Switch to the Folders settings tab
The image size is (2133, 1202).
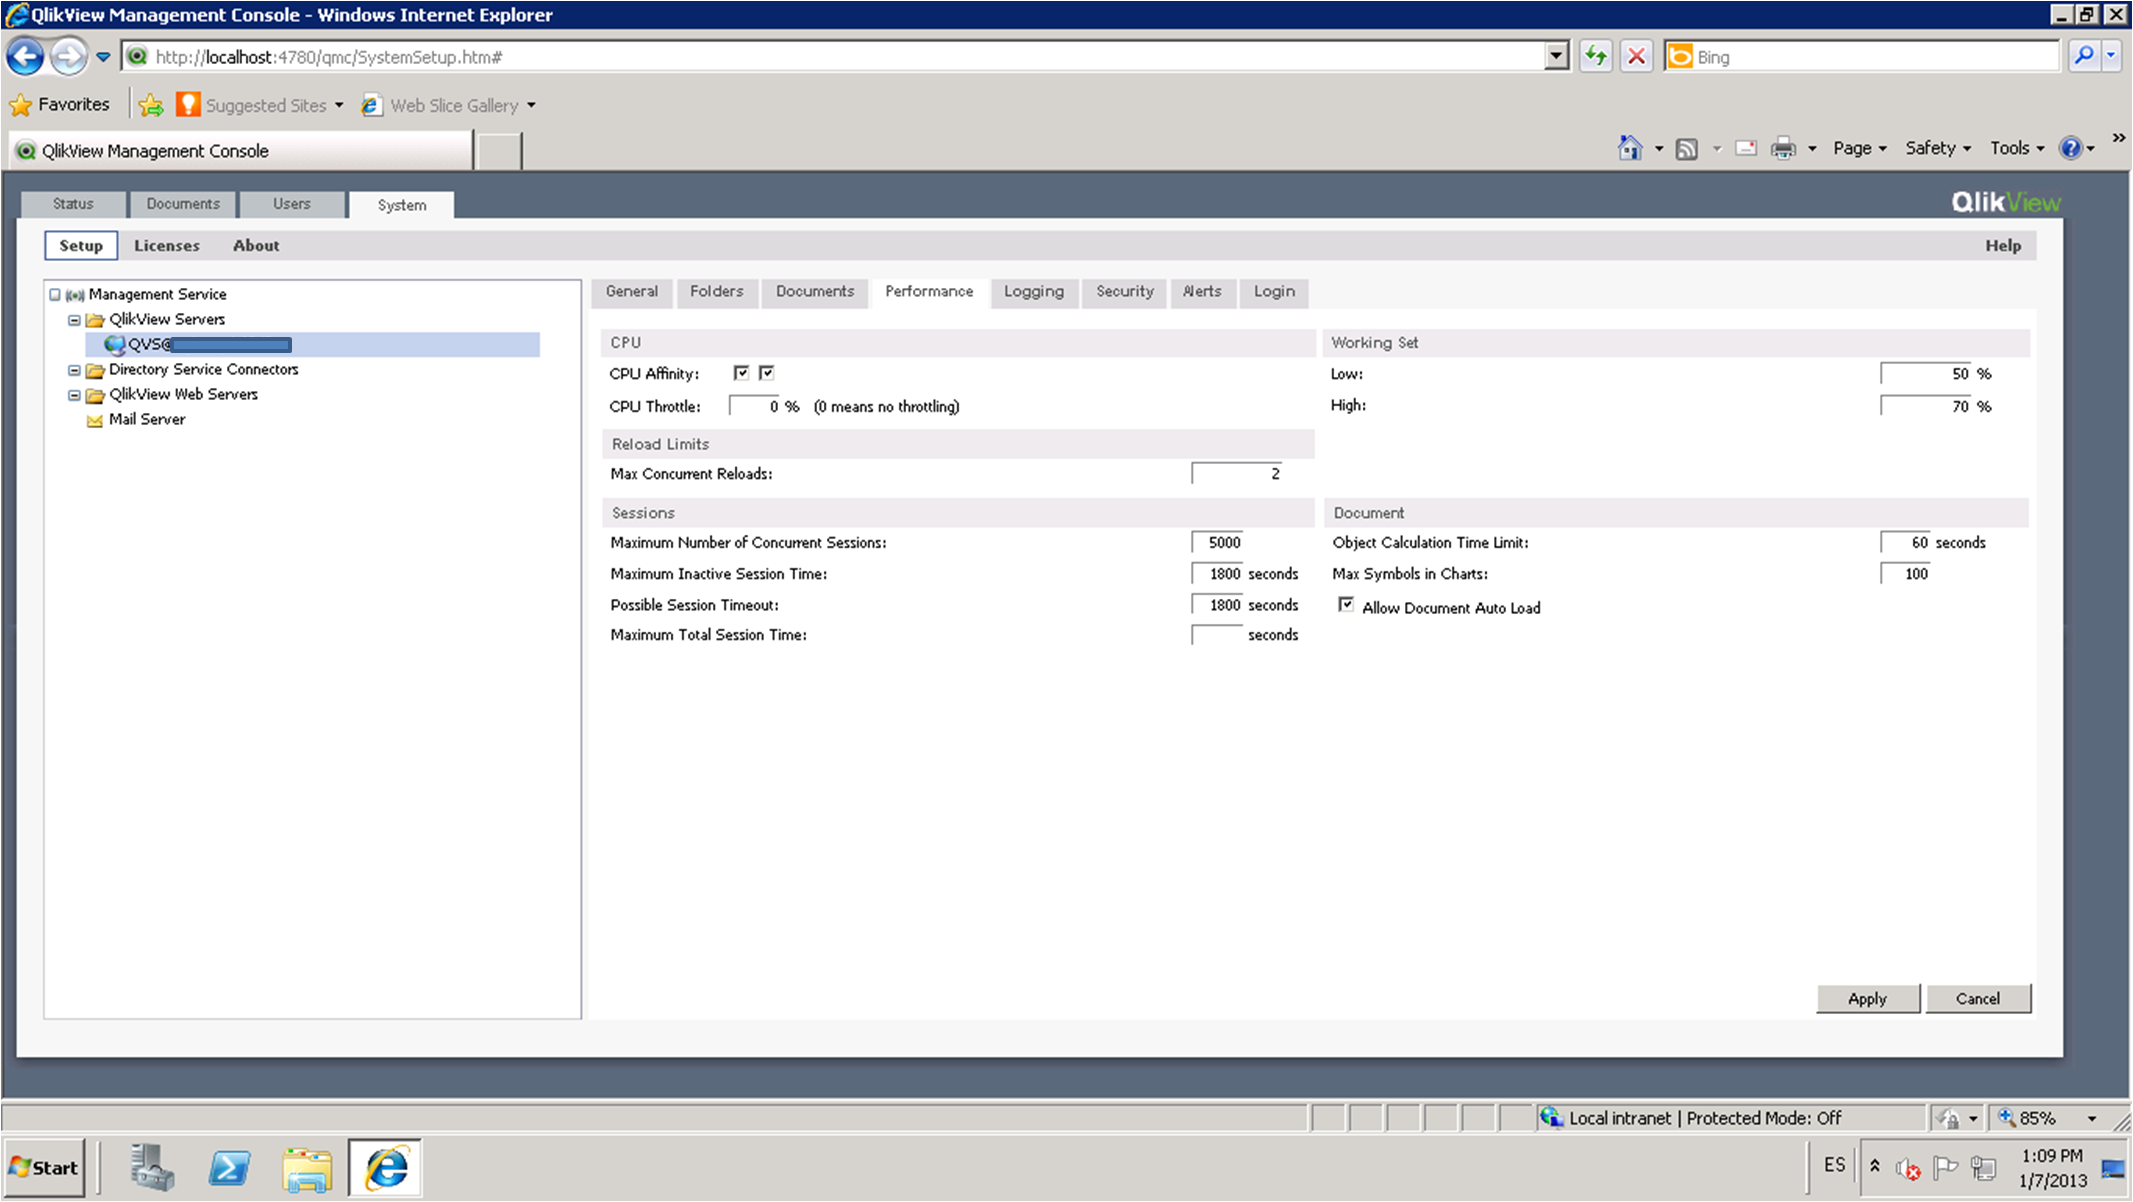point(717,292)
